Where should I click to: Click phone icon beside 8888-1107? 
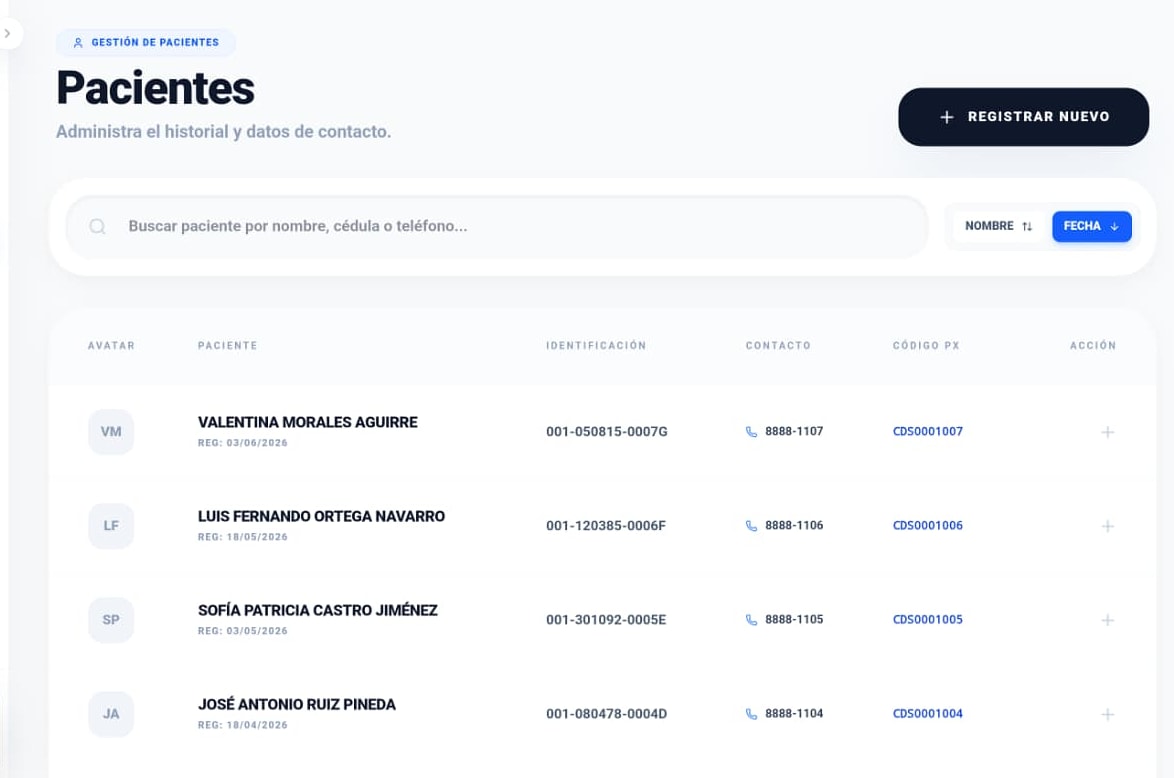pos(751,432)
